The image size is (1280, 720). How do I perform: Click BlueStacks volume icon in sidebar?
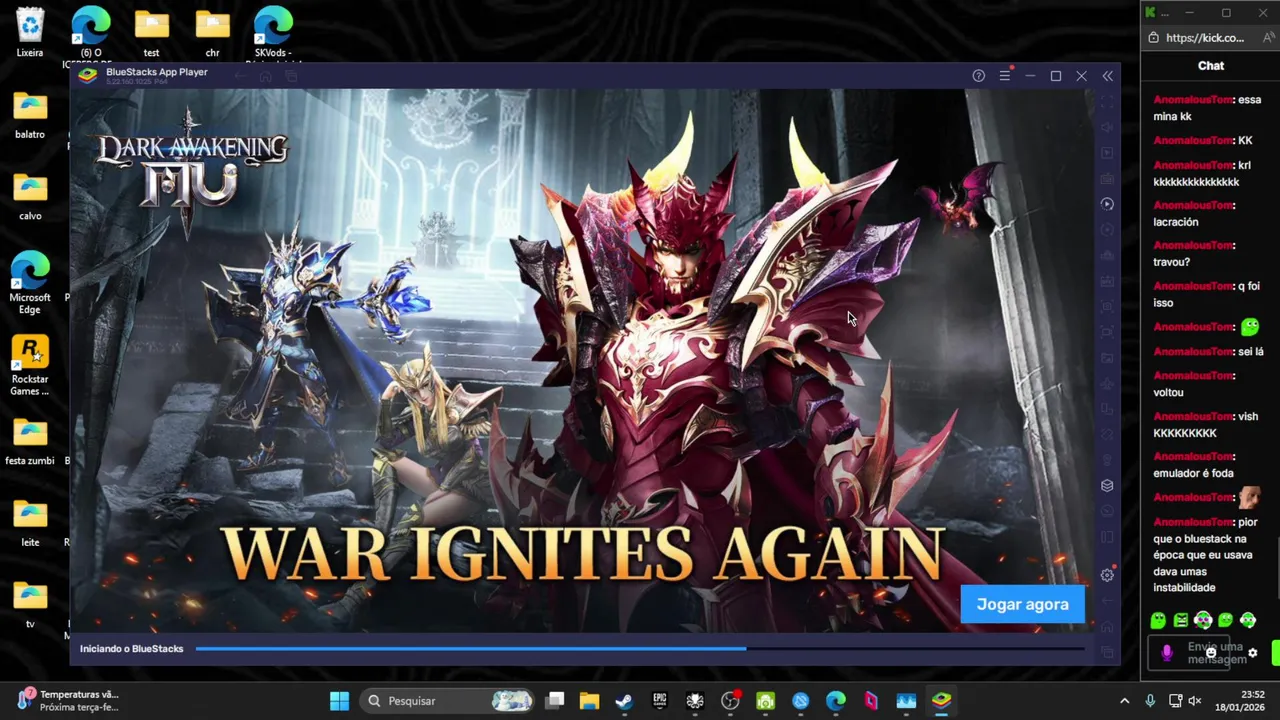pyautogui.click(x=1107, y=128)
